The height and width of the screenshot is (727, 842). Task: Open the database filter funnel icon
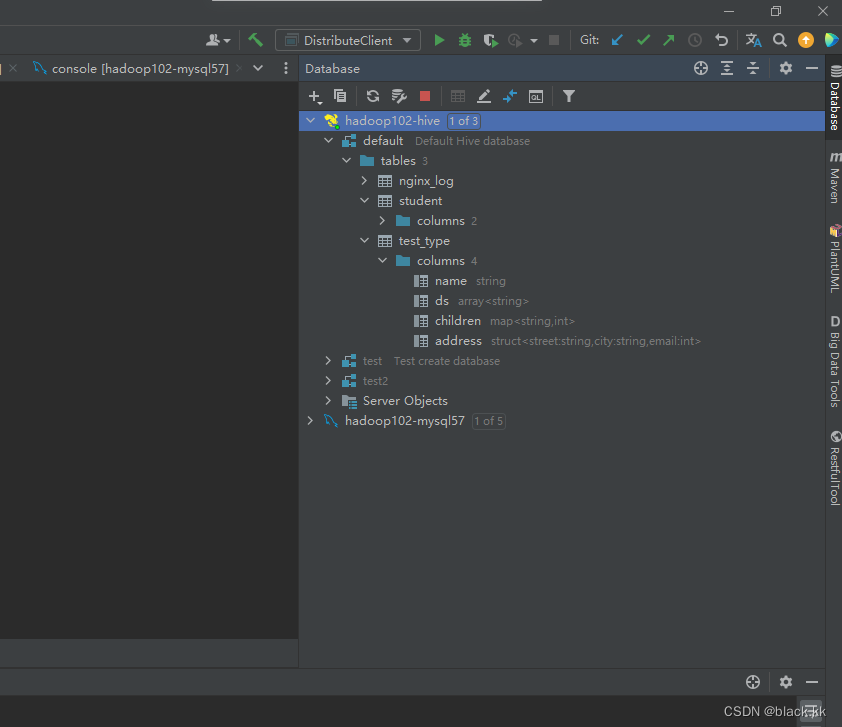(x=569, y=96)
